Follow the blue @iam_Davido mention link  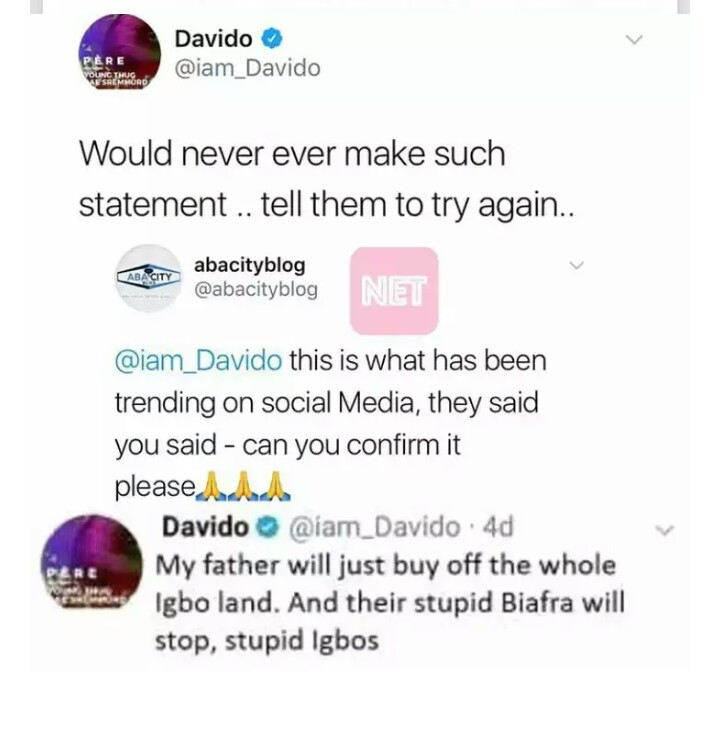pyautogui.click(x=199, y=361)
